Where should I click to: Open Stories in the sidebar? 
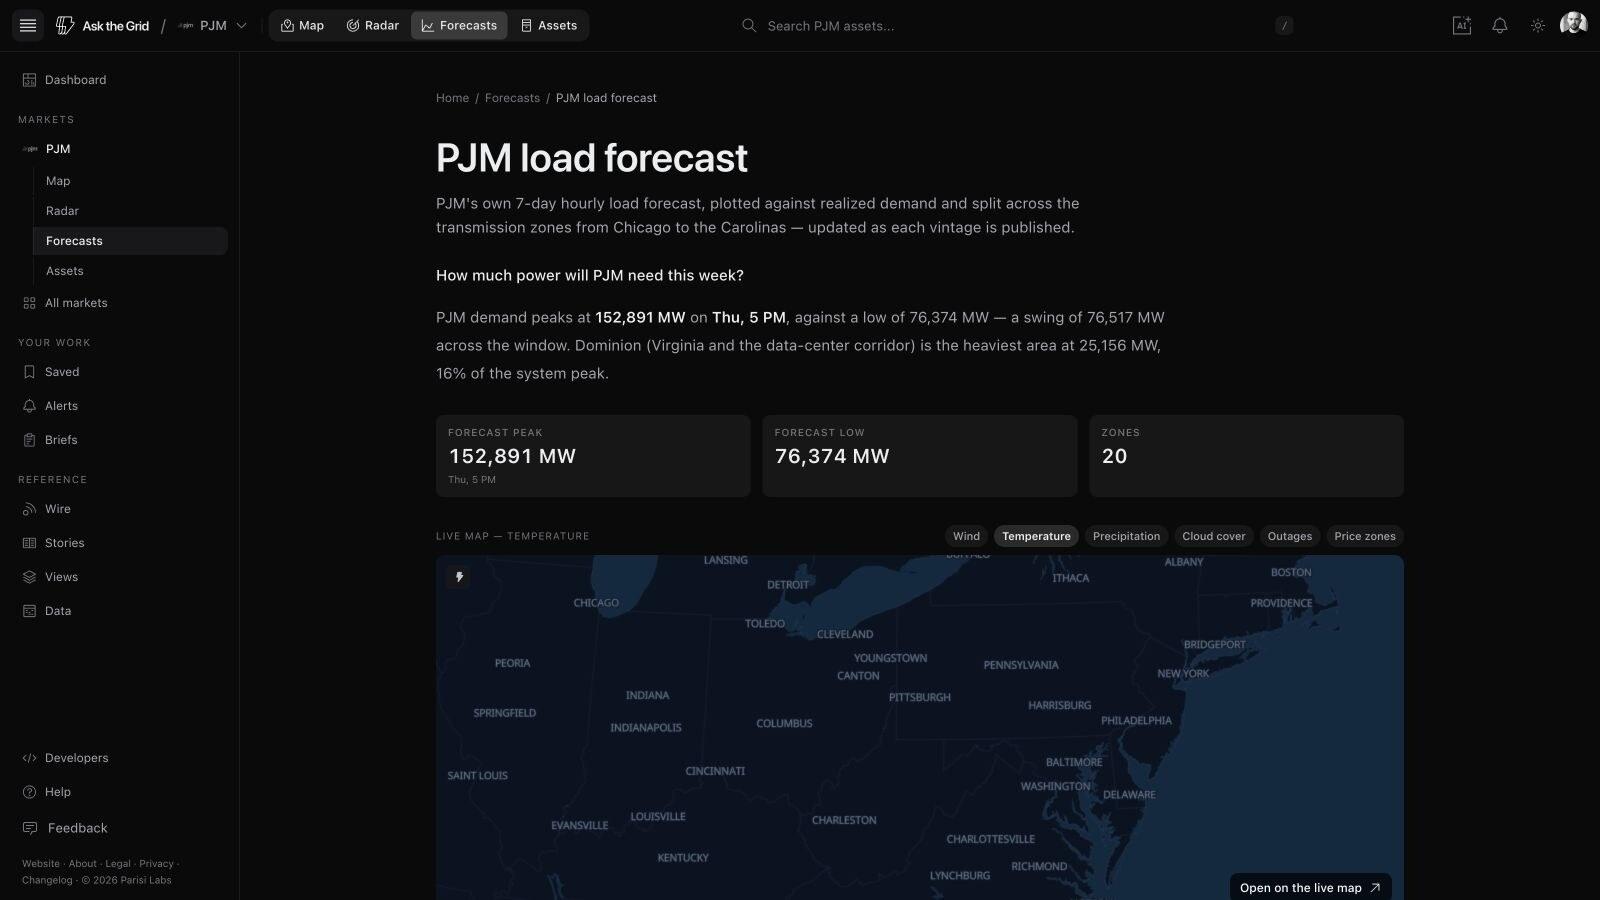[x=120, y=543]
